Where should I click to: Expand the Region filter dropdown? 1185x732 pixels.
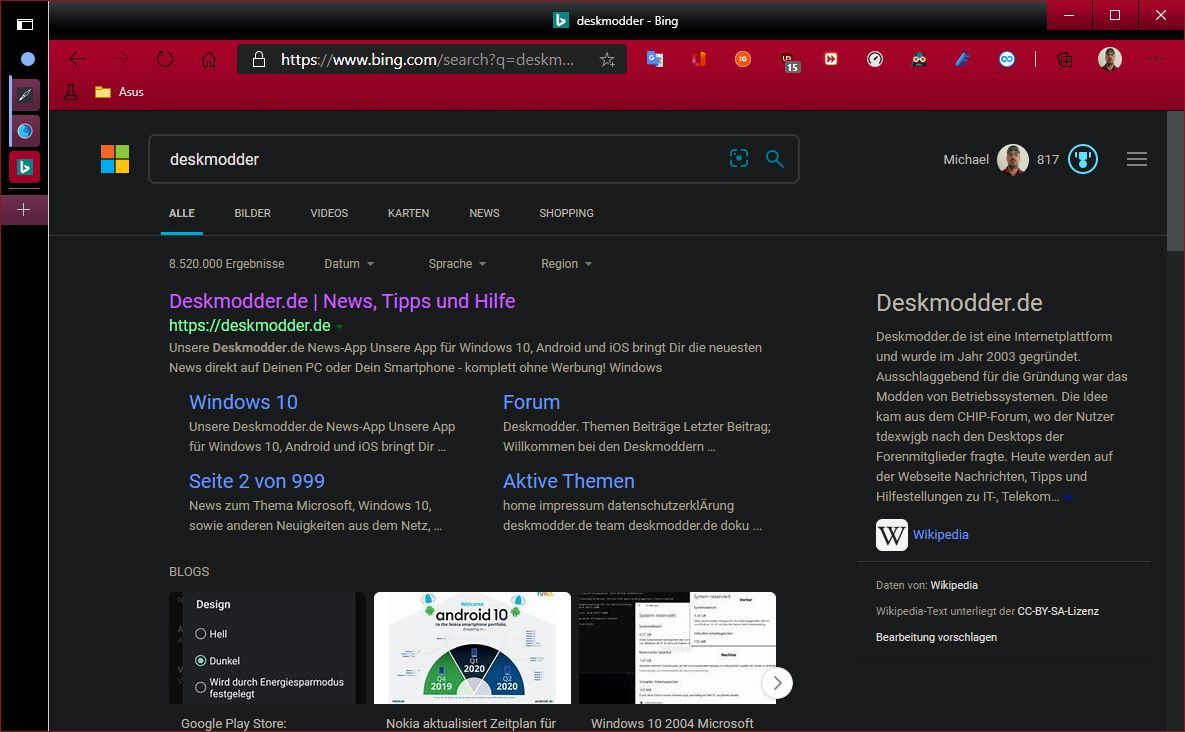coord(566,264)
